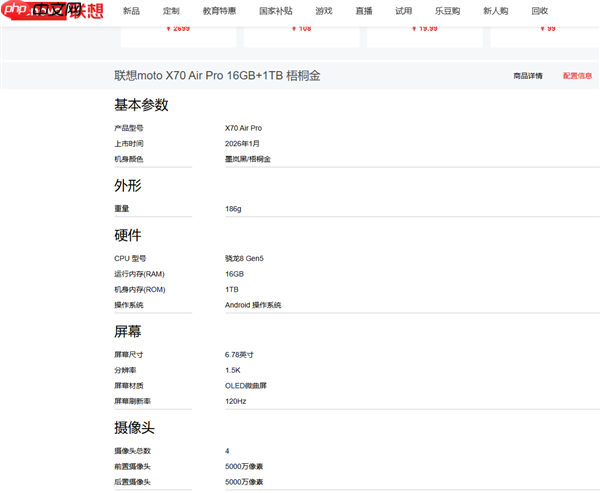This screenshot has width=600, height=493.
Task: Select 游戏 in top navigation
Action: [324, 11]
